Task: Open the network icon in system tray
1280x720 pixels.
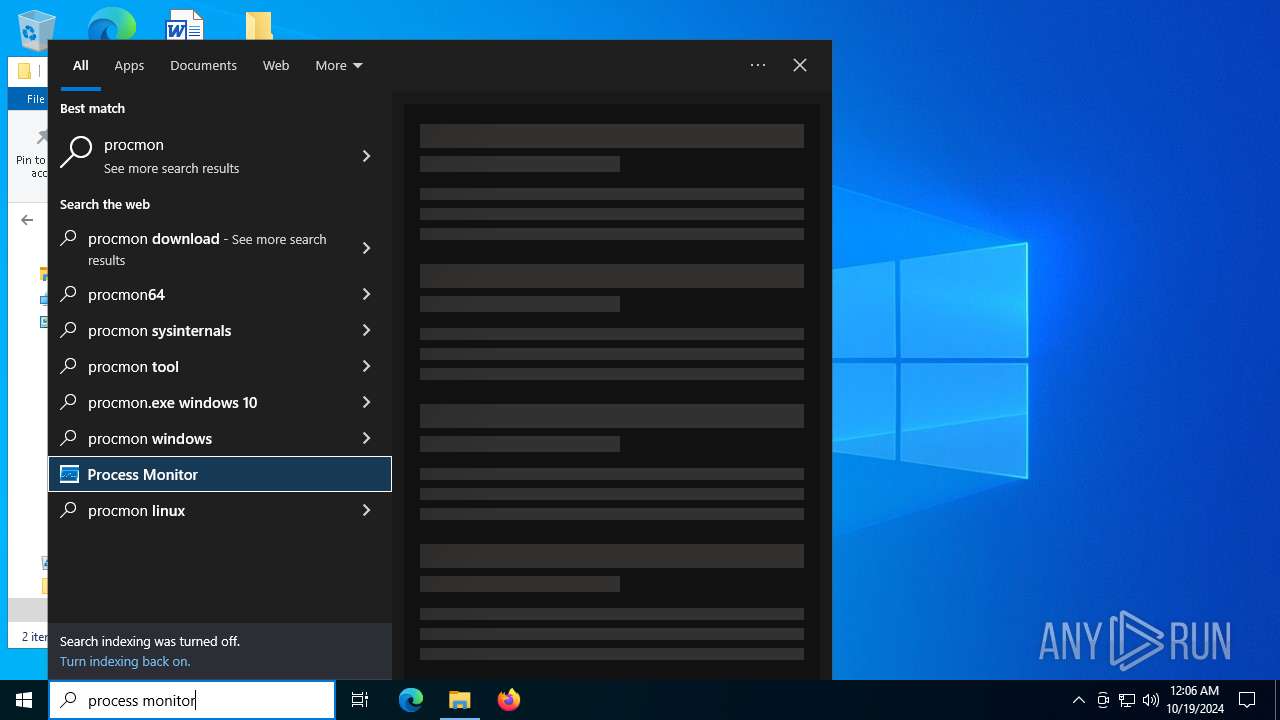Action: 1127,700
